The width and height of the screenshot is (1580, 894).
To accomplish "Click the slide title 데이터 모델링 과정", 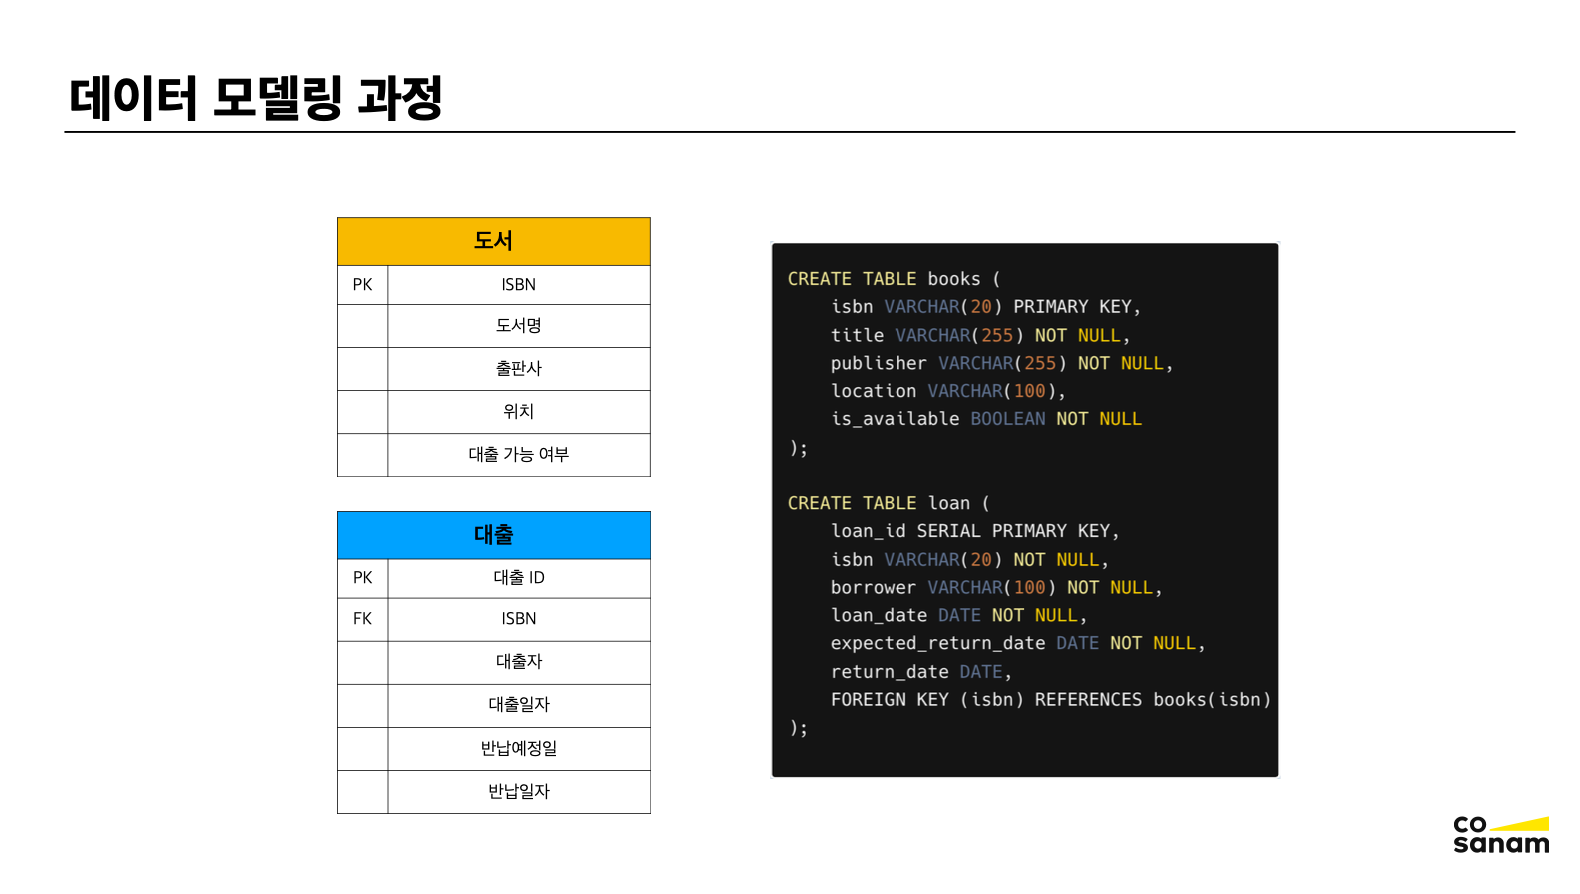I will [x=256, y=98].
